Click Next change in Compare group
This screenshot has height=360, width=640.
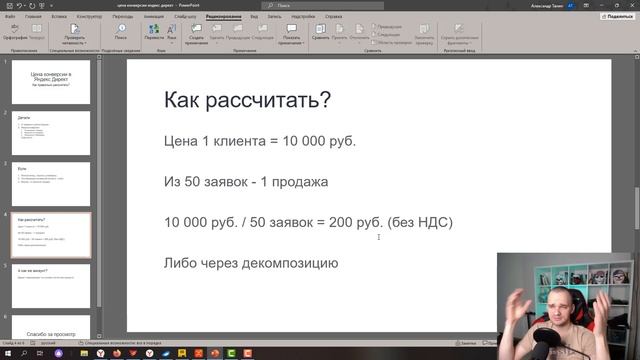[x=386, y=34]
